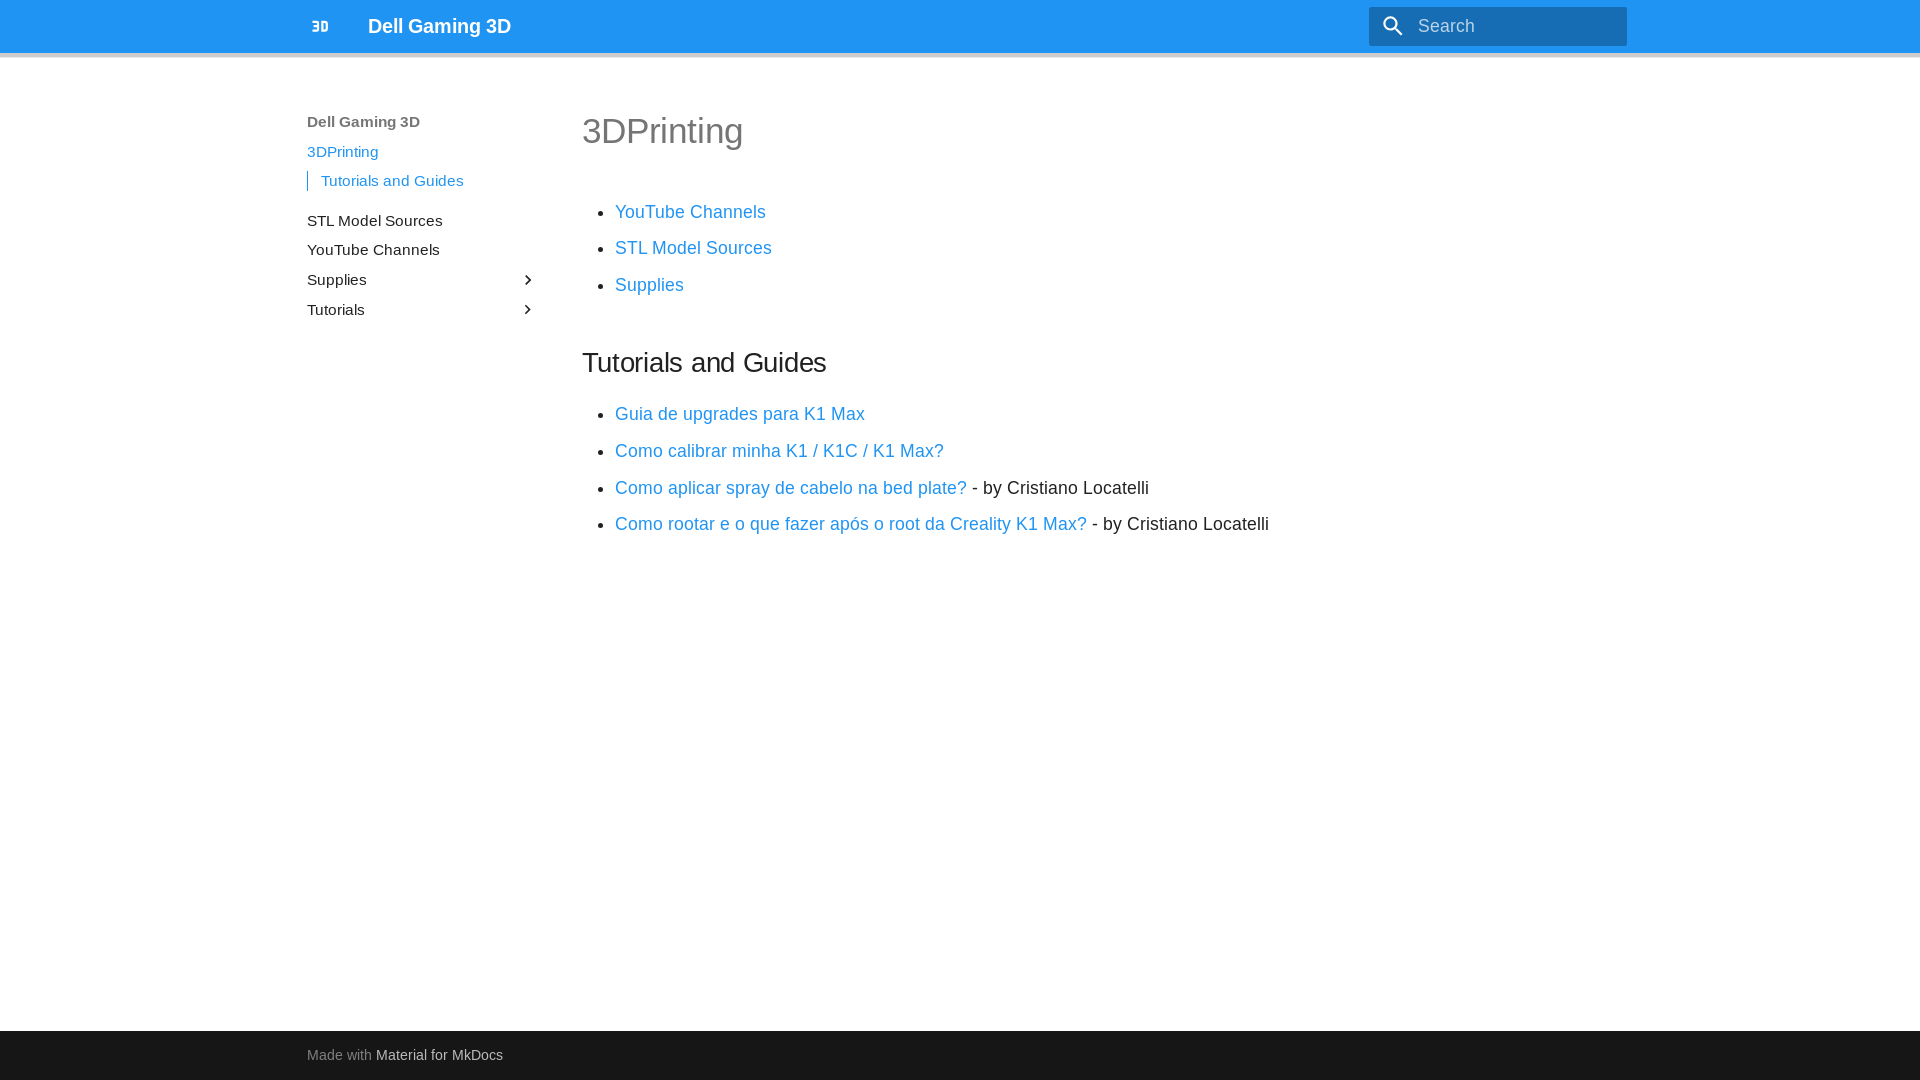Viewport: 1920px width, 1080px height.
Task: Open YouTube Channels in sidebar navigation
Action: (x=373, y=250)
